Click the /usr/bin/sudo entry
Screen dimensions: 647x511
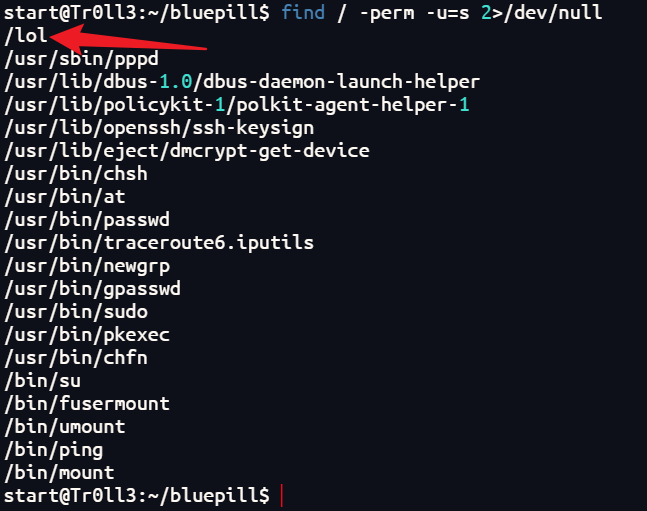(76, 312)
